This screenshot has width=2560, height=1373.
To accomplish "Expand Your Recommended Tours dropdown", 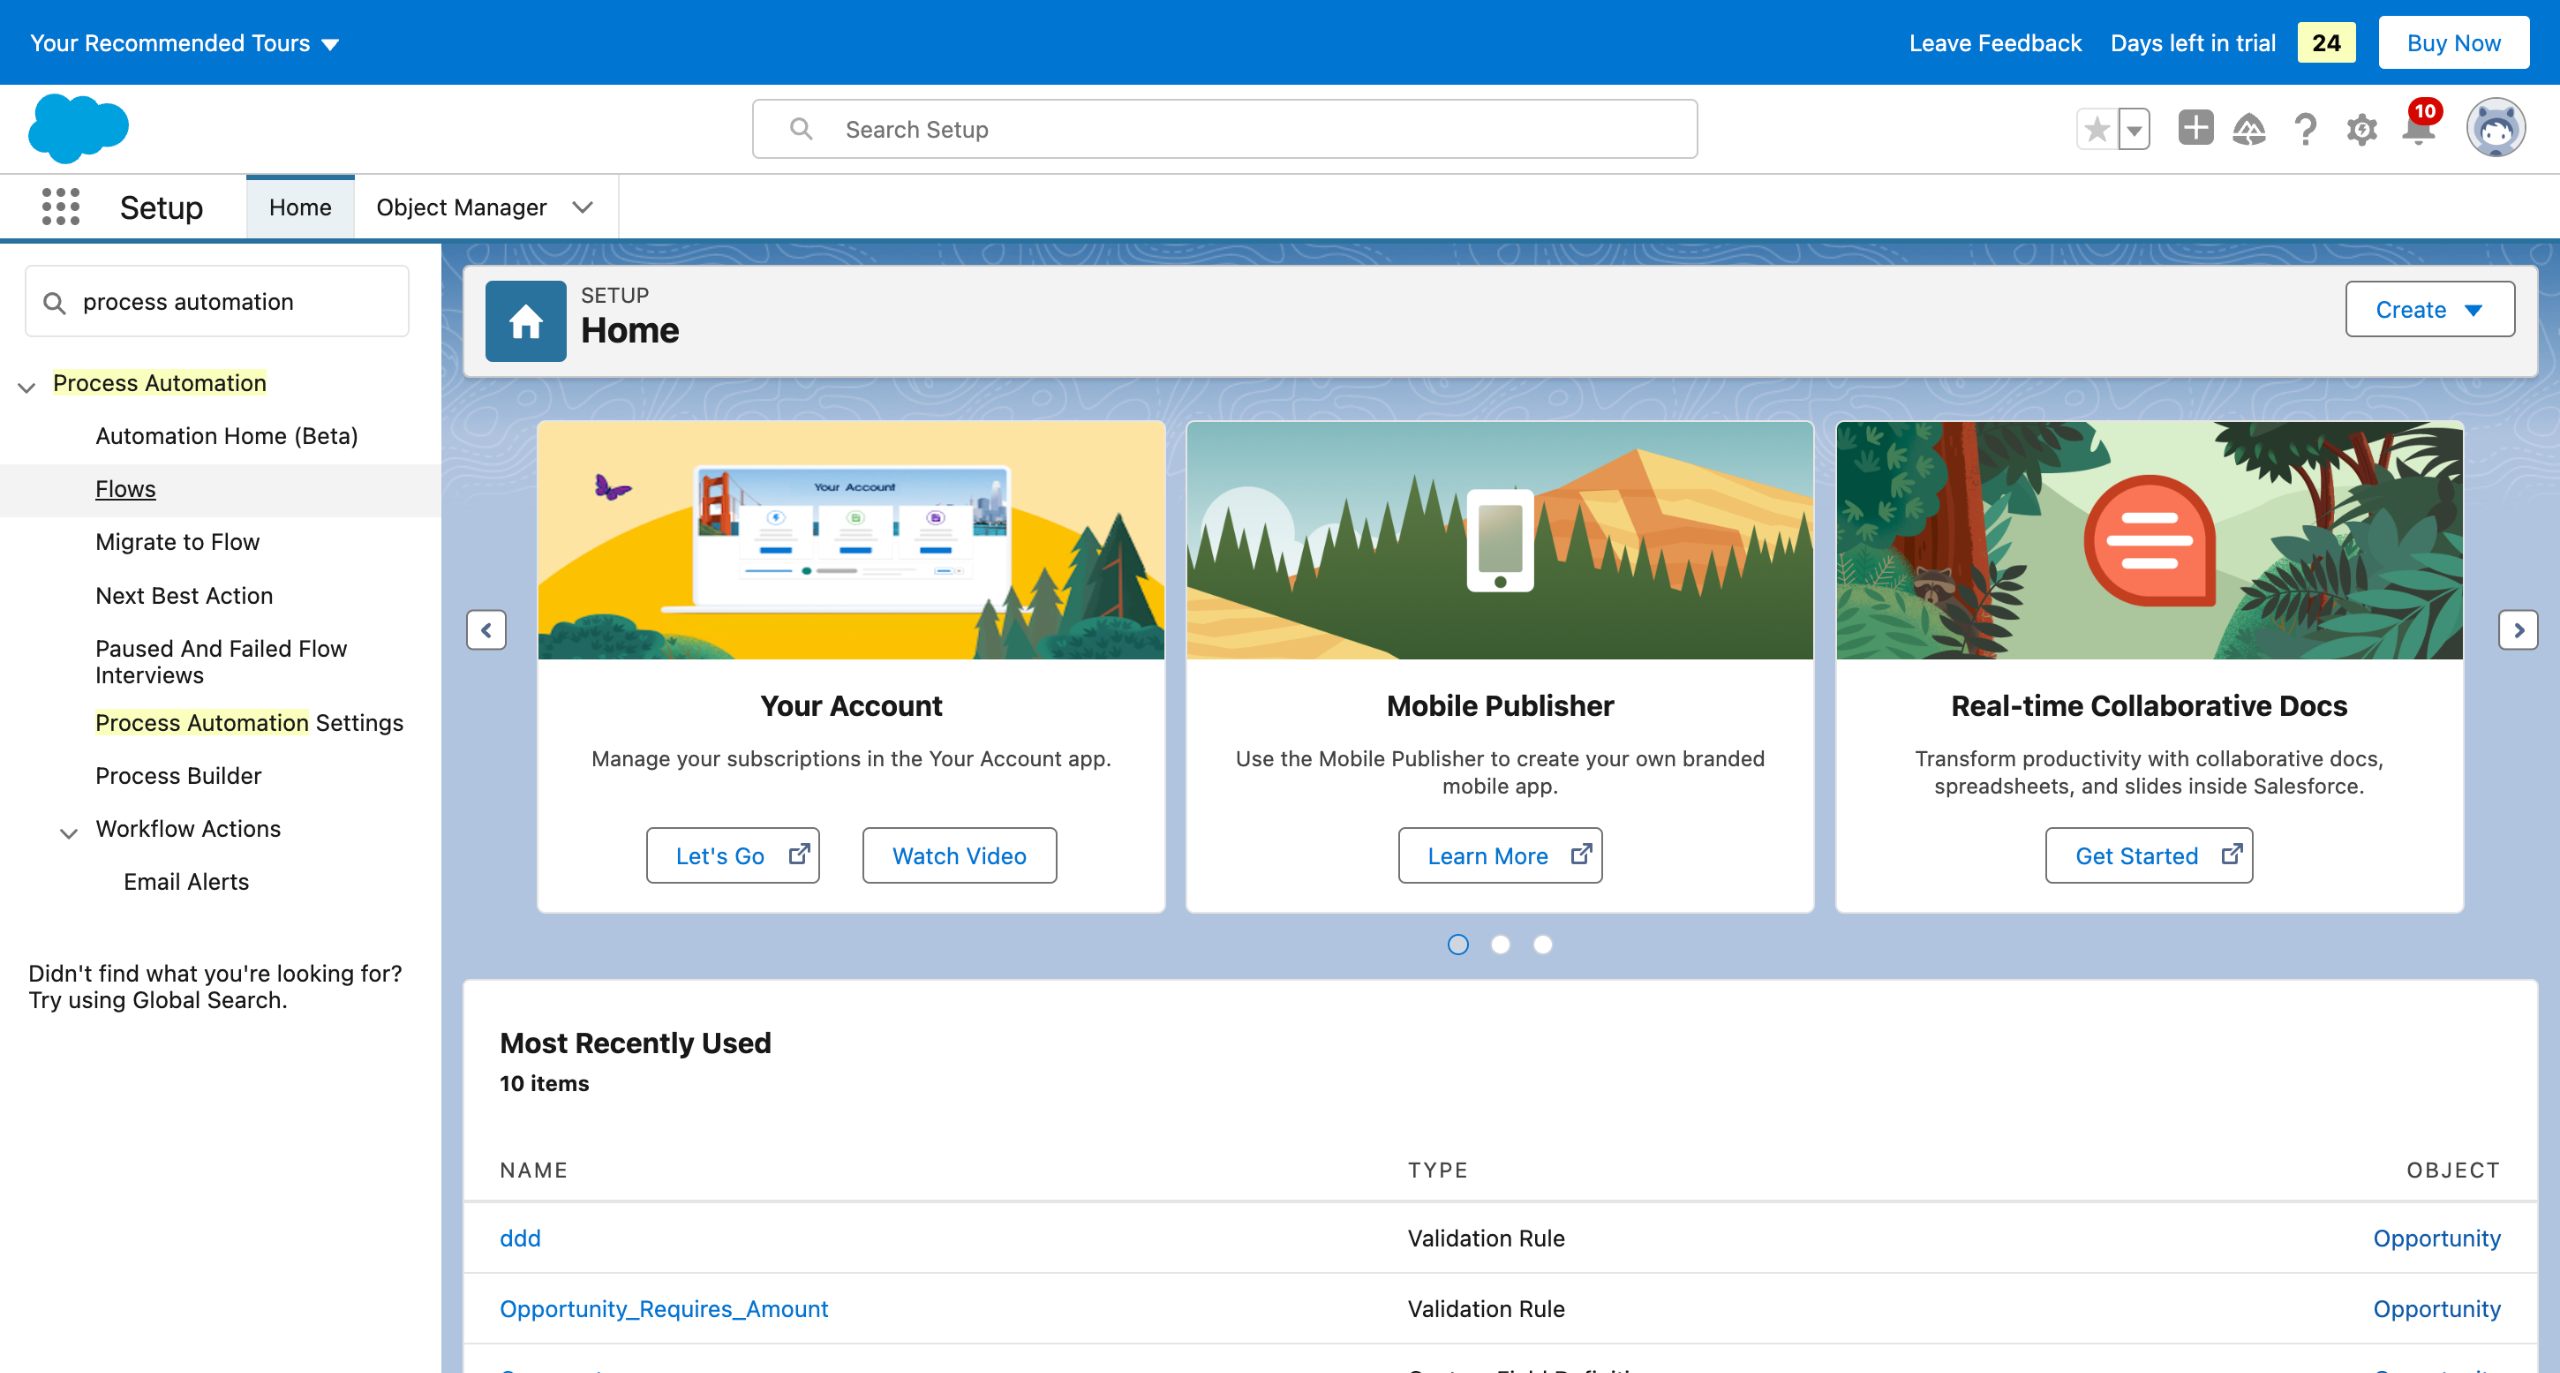I will [185, 43].
